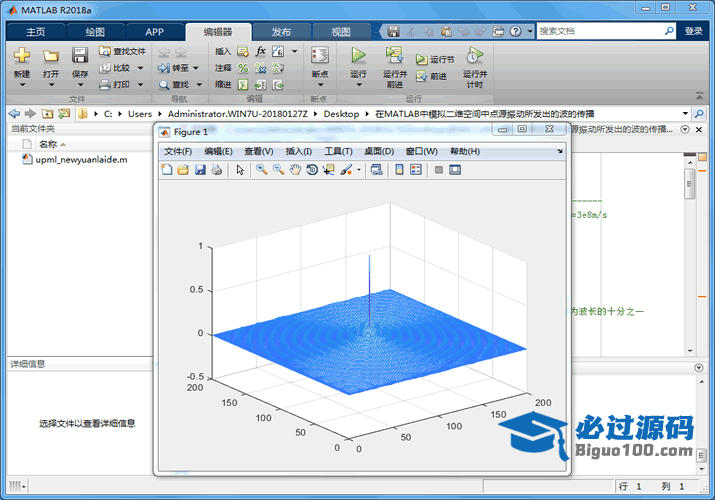The height and width of the screenshot is (500, 715).
Task: Insert a function with the fx icon
Action: coord(260,51)
